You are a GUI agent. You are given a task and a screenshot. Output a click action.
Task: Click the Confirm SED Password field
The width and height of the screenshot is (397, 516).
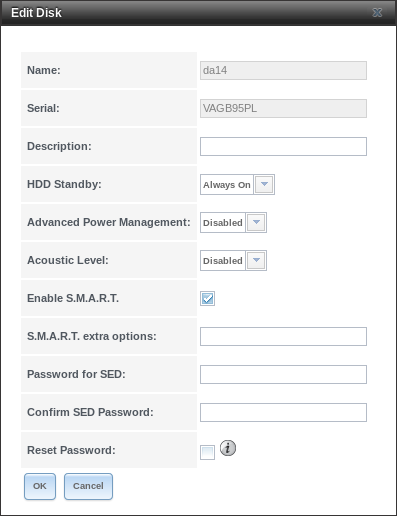tap(283, 412)
